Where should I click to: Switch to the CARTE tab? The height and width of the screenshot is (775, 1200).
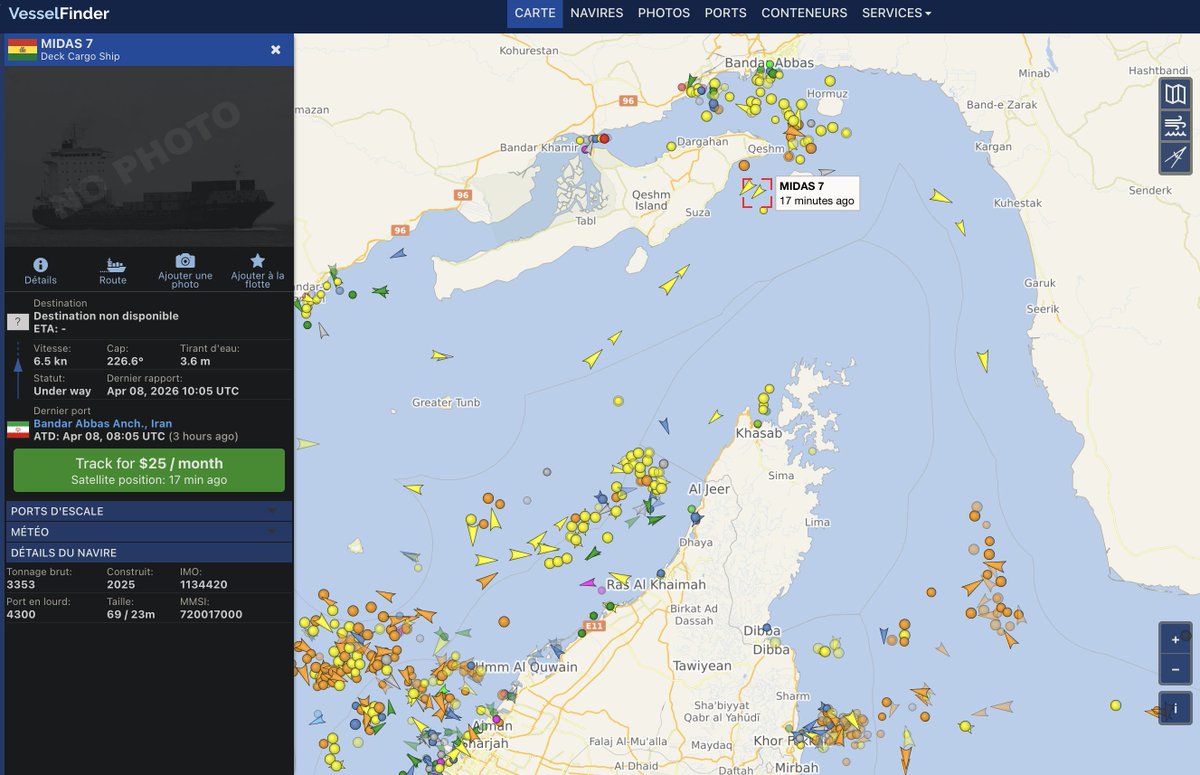(535, 13)
